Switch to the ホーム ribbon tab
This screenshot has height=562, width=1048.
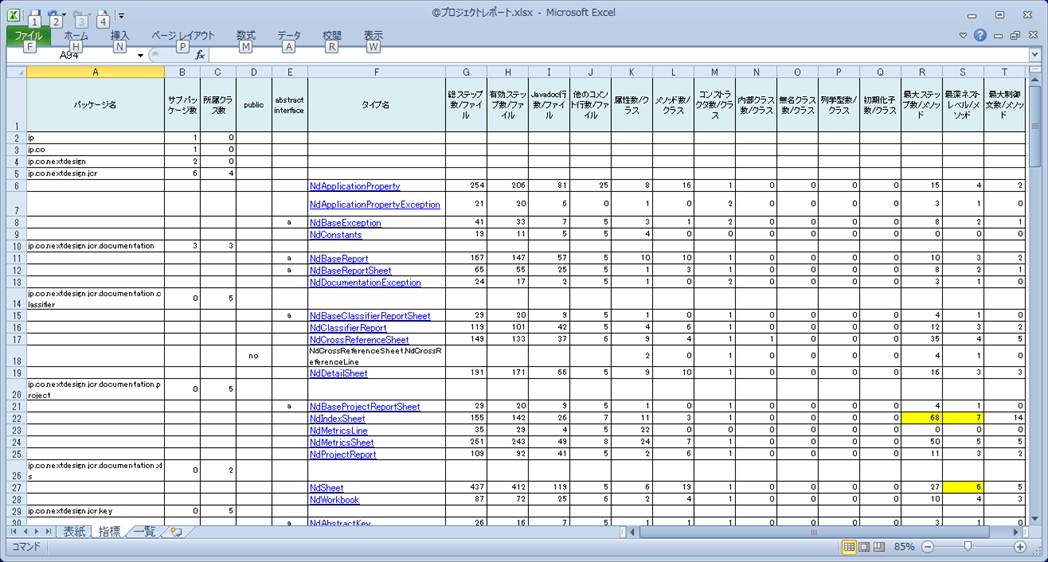76,35
